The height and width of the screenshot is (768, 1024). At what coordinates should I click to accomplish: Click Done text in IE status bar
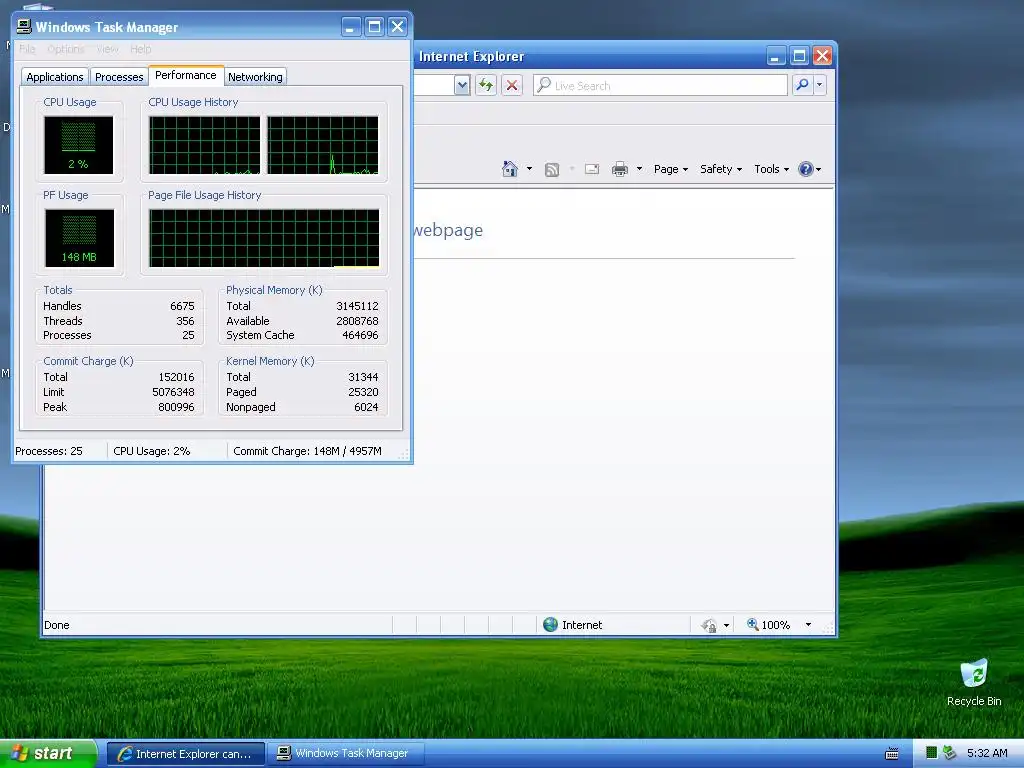(x=57, y=625)
